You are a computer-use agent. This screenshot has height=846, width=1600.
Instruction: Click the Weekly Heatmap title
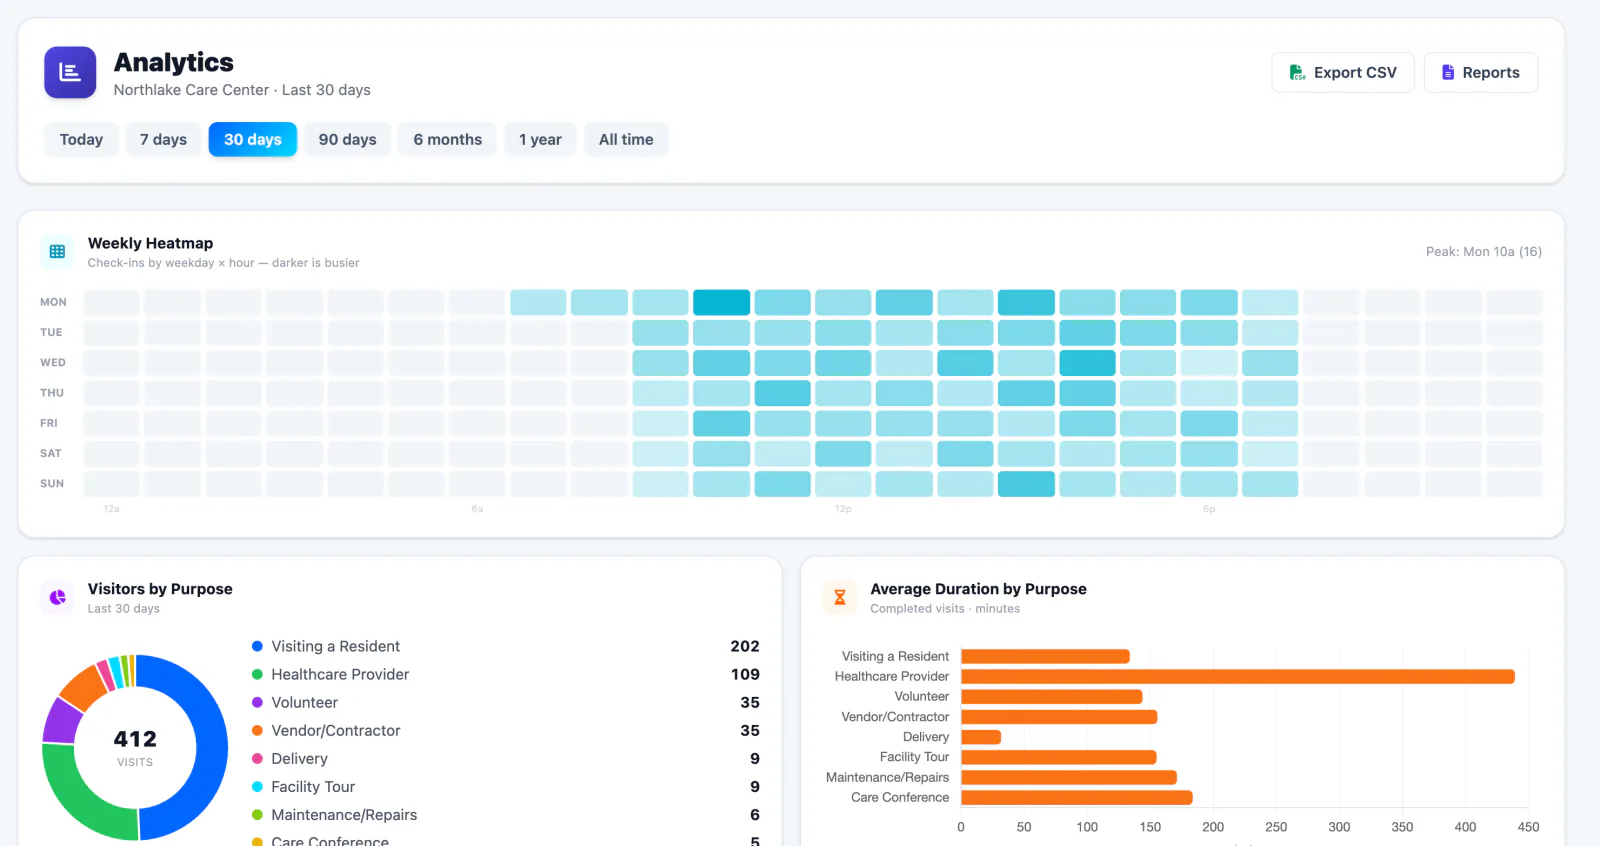150,243
